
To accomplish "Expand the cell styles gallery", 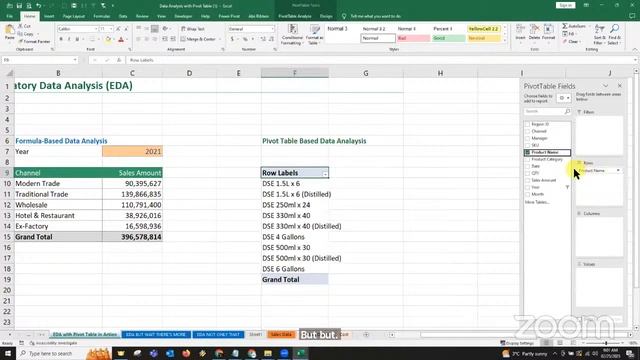I will tap(505, 41).
